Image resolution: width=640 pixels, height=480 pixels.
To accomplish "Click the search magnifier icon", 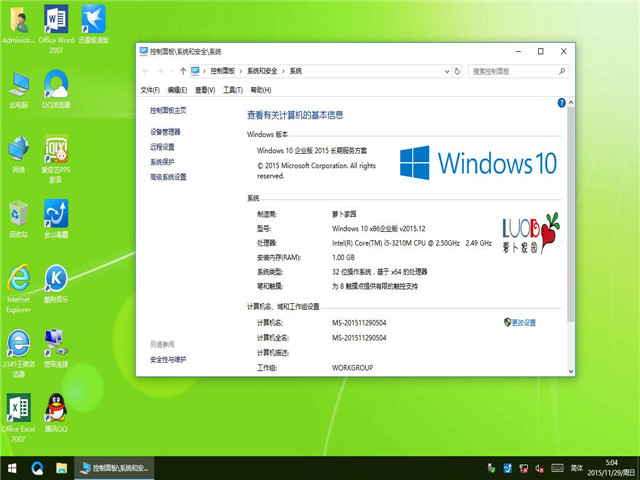I will [x=562, y=71].
